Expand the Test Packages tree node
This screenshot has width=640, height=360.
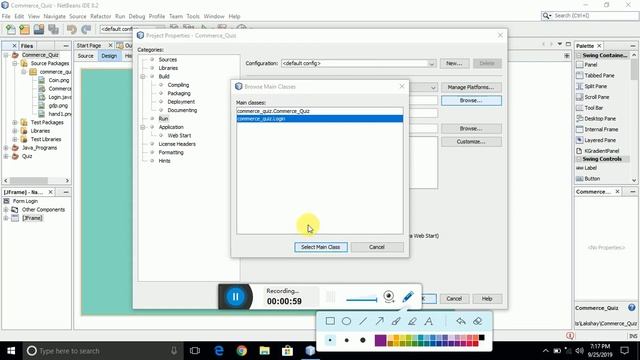(15, 122)
